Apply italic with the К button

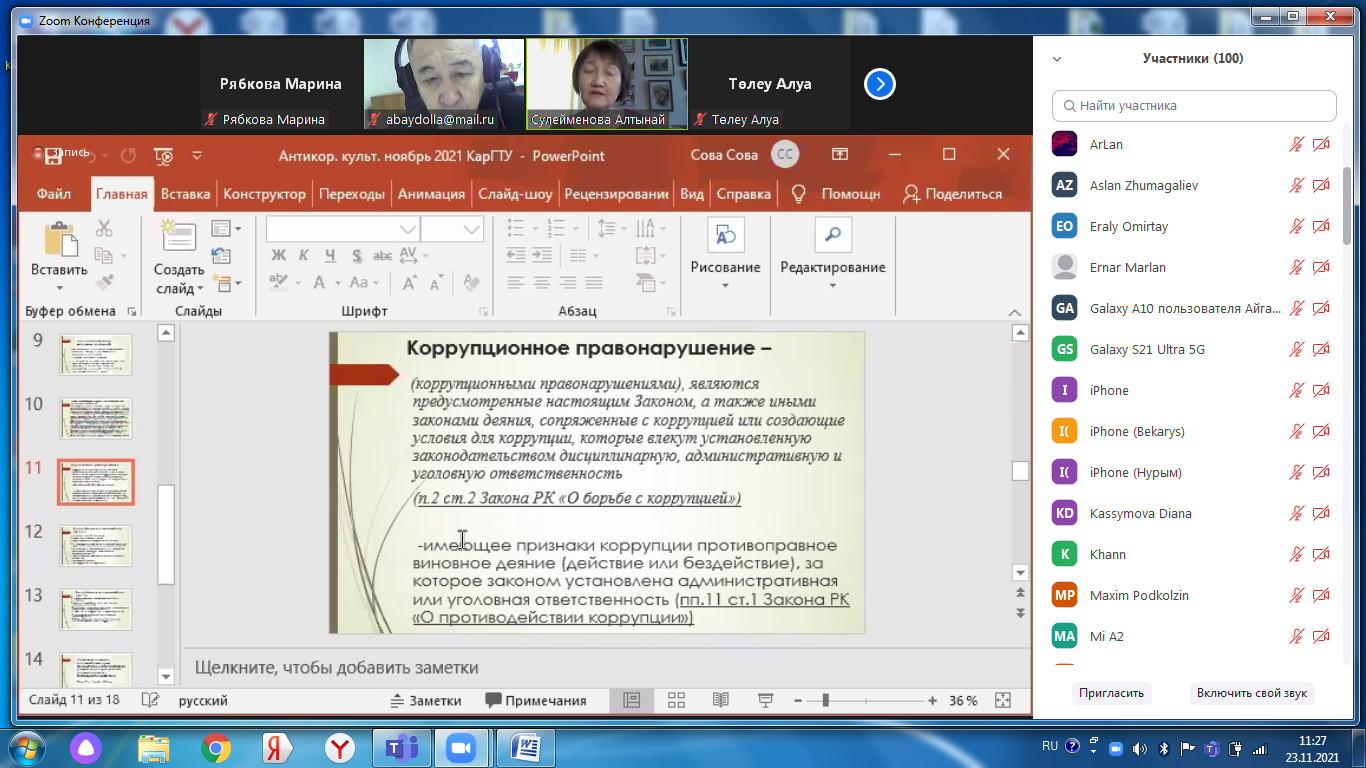coord(304,256)
